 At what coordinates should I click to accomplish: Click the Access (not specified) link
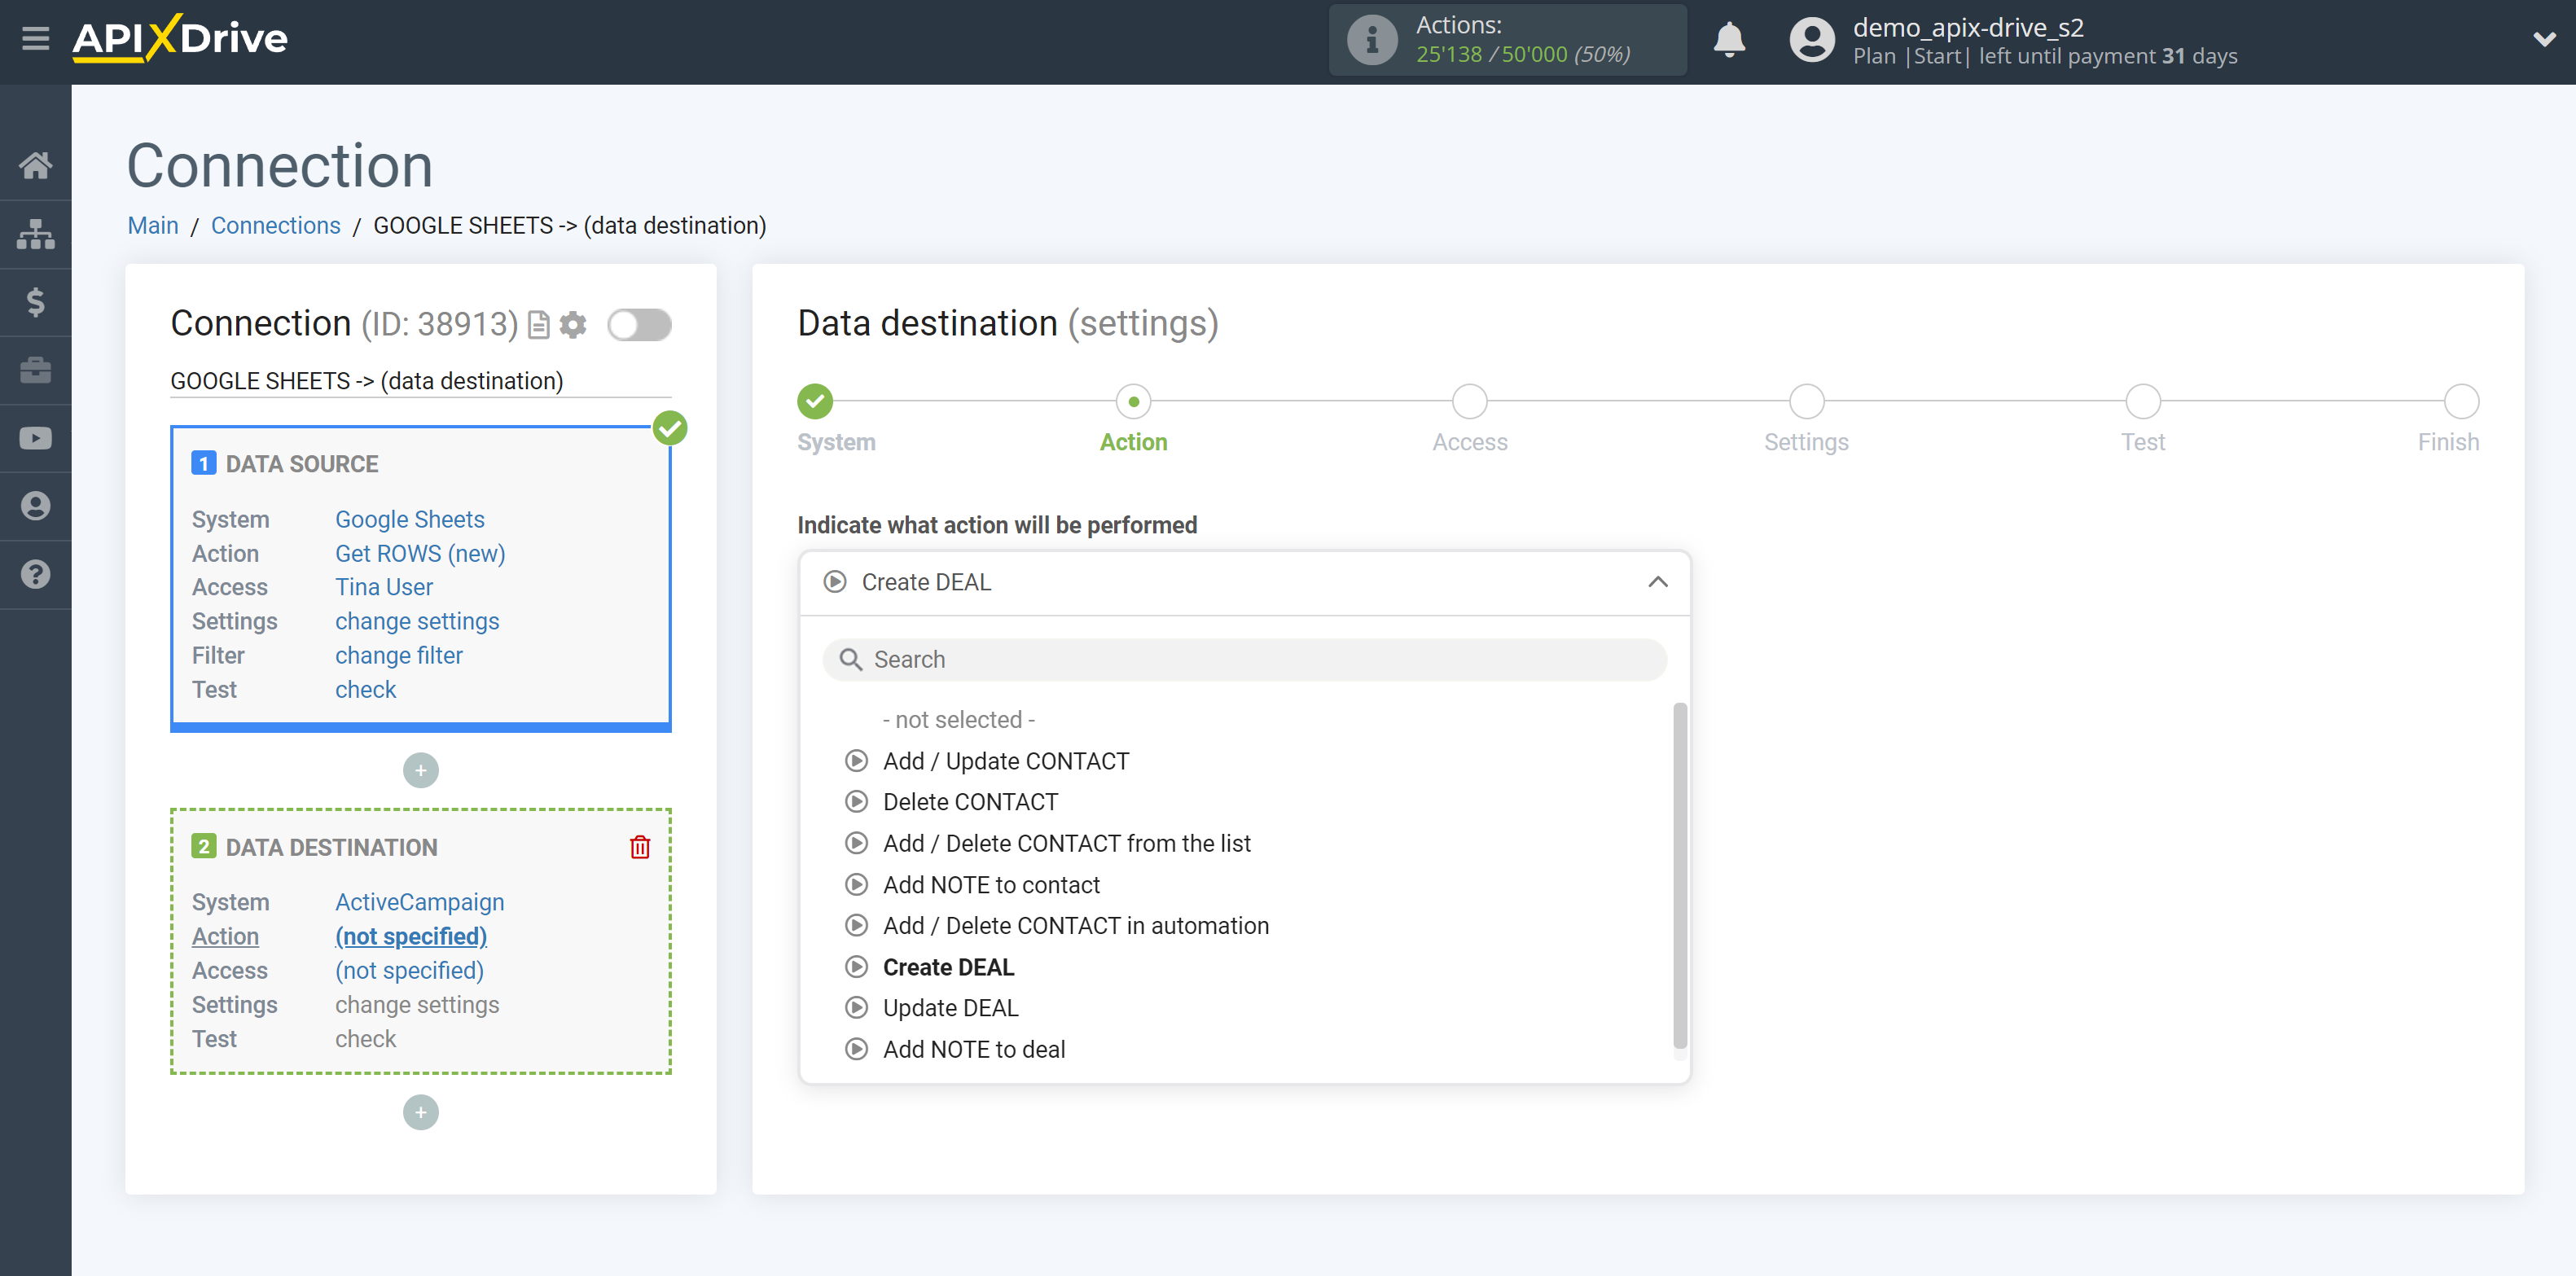coord(410,970)
